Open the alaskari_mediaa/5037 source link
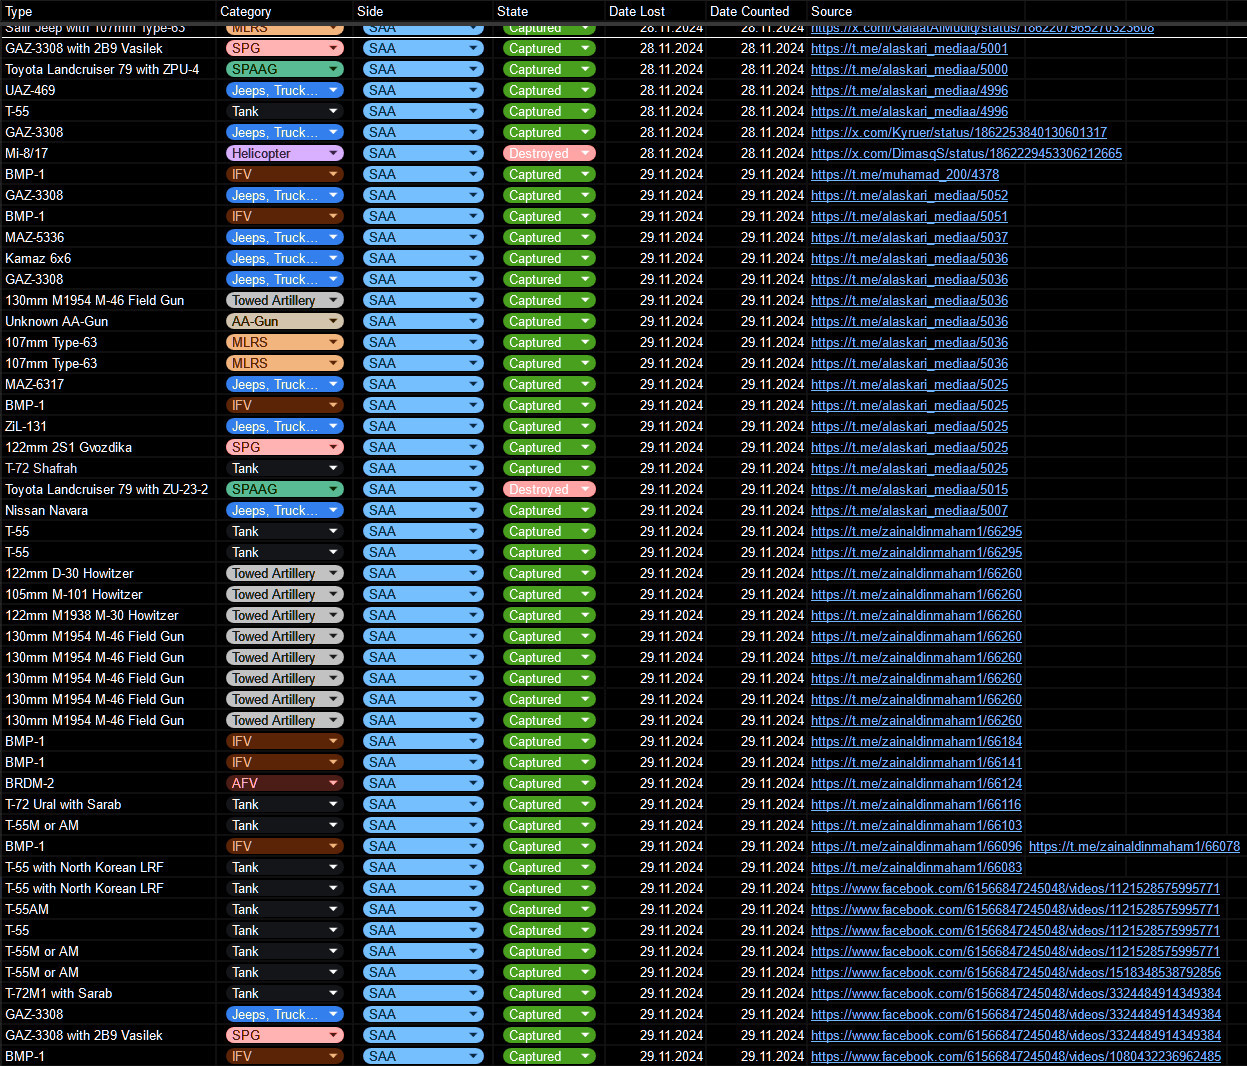Screen dimensions: 1247x1066 coord(909,237)
